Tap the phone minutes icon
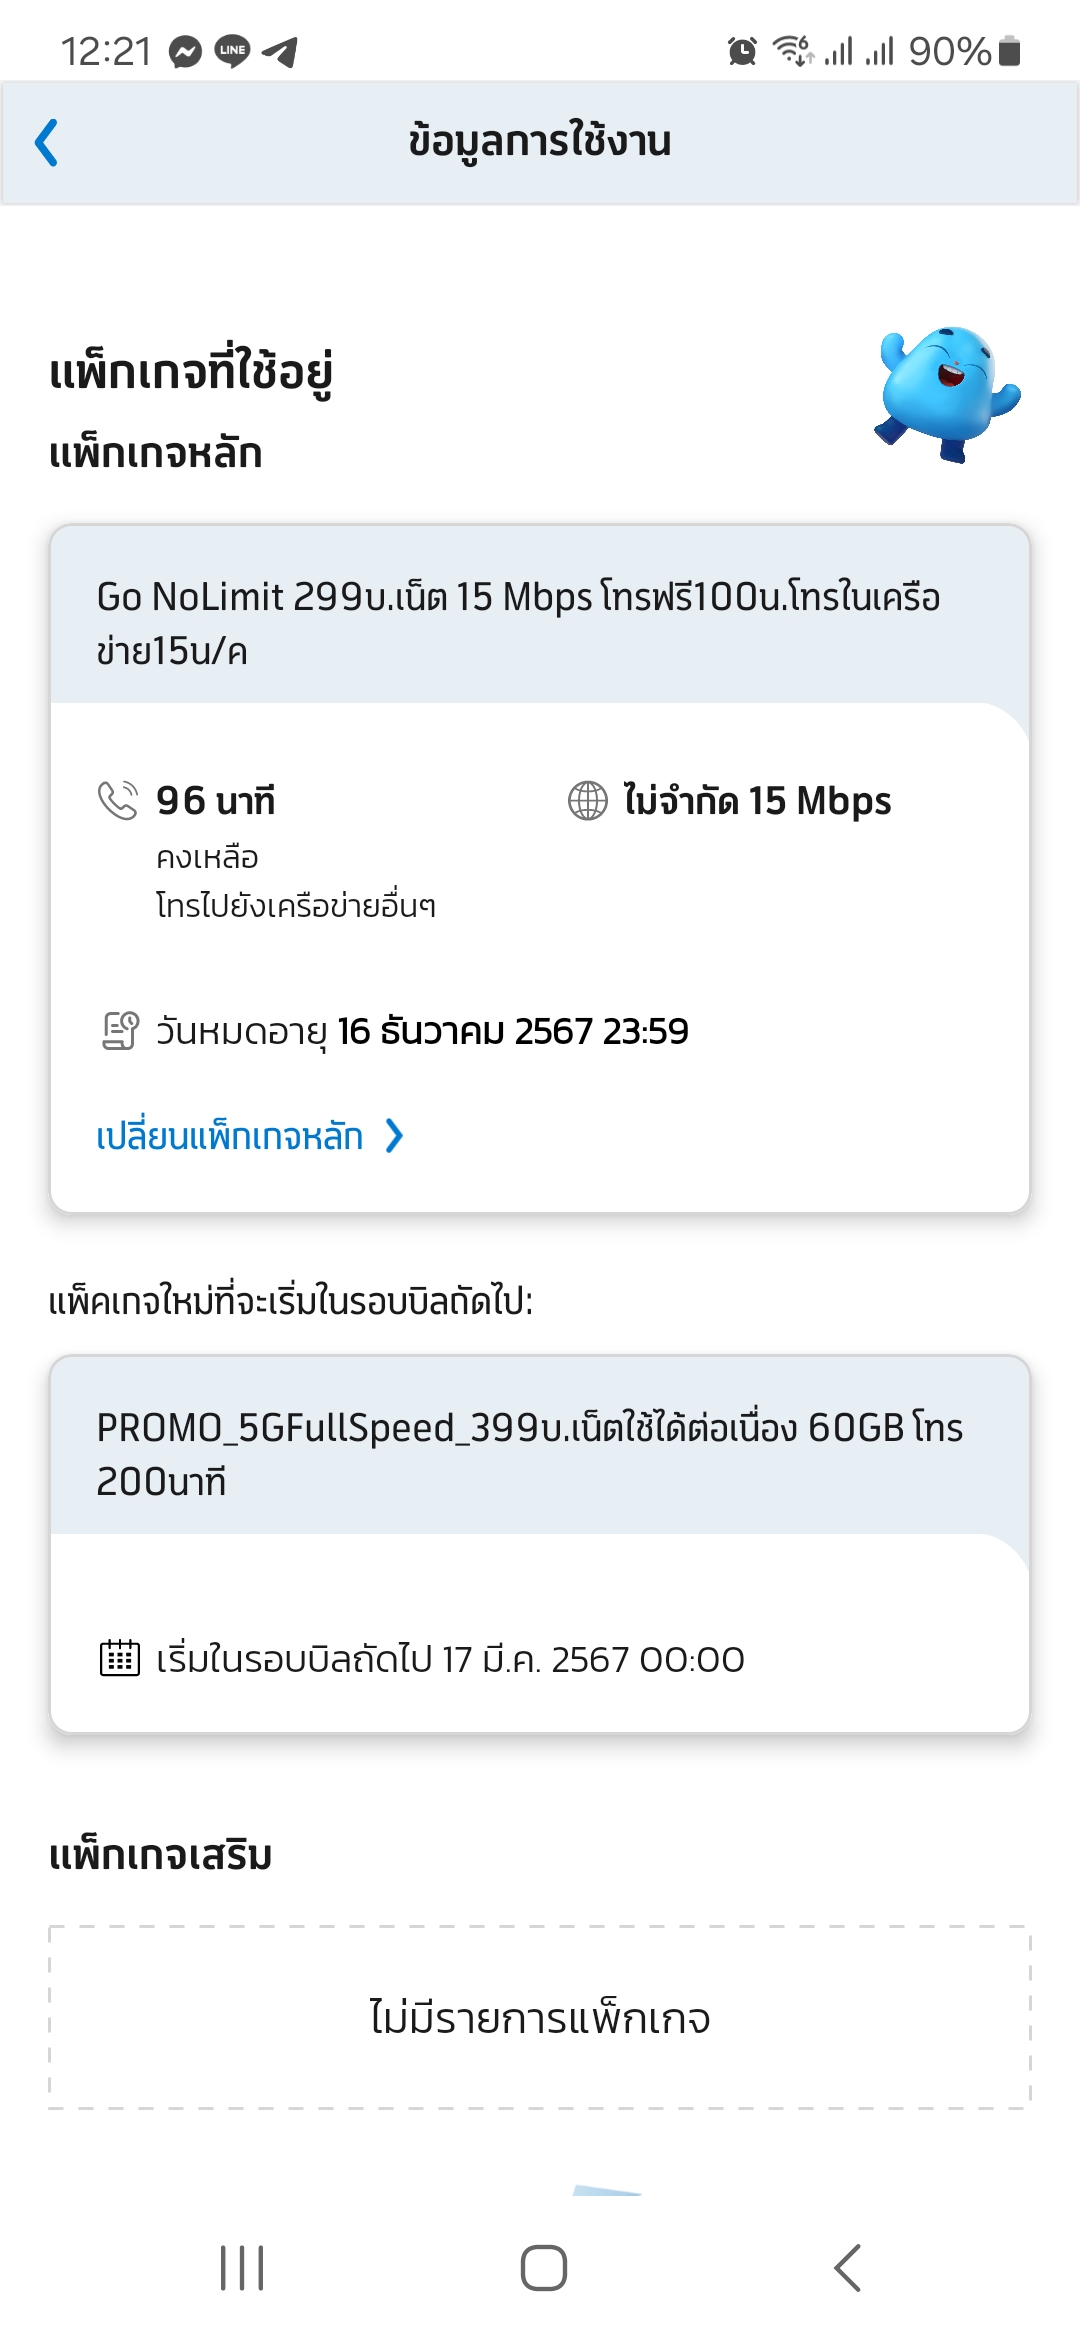Image resolution: width=1080 pixels, height=2340 pixels. point(117,800)
